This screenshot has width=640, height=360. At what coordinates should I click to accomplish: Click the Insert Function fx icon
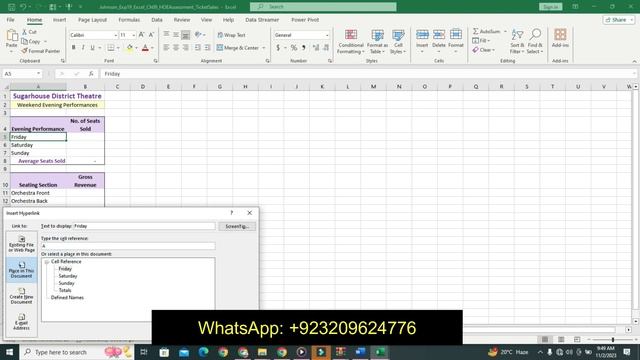pos(91,74)
